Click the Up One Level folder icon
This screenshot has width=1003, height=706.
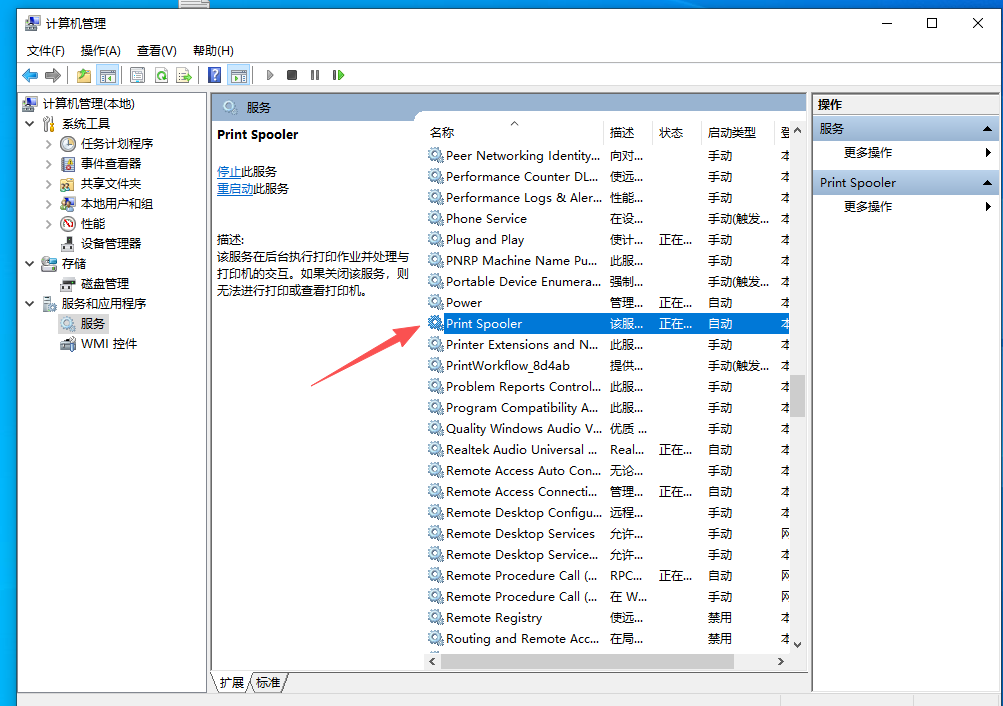[84, 75]
